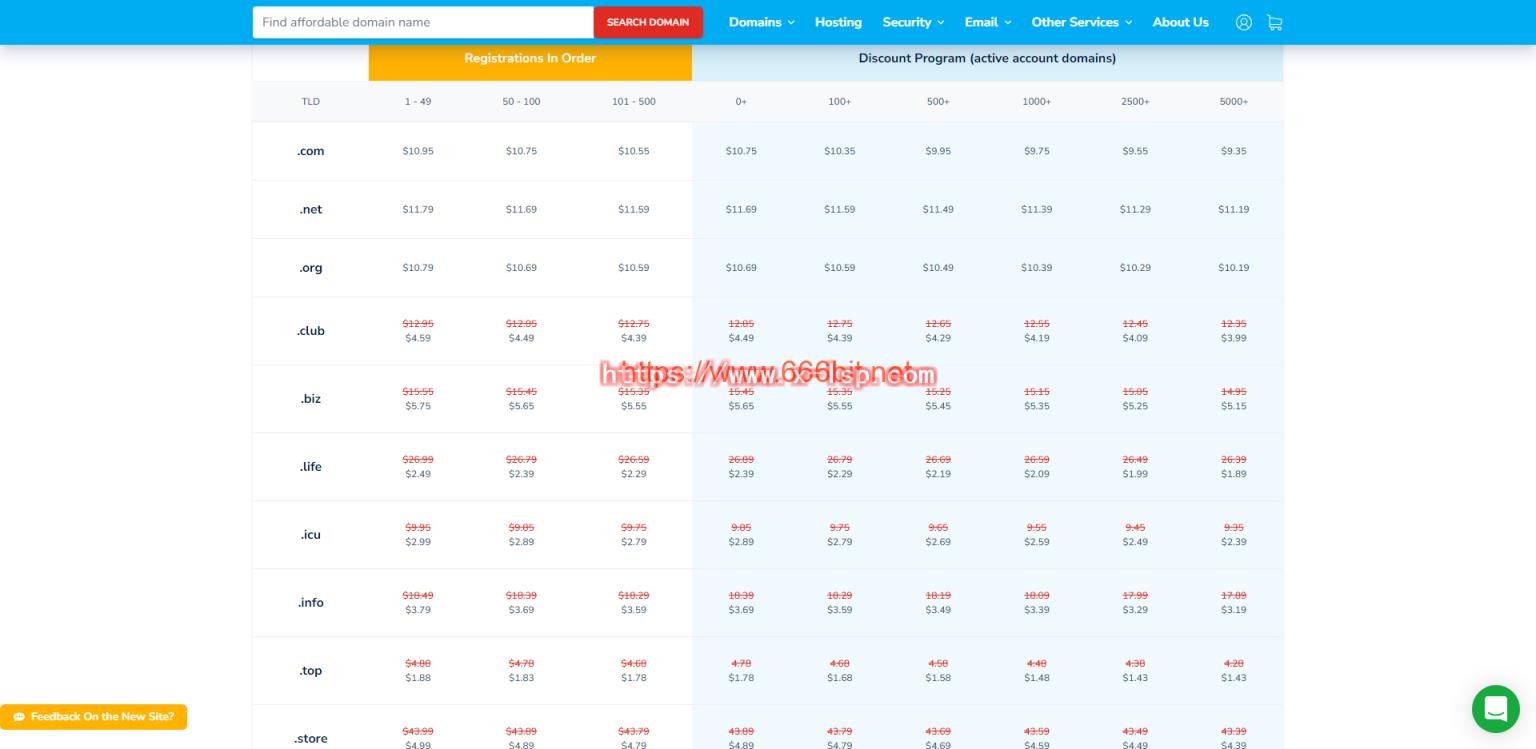
Task: Click the .org TLD row label
Action: [311, 268]
